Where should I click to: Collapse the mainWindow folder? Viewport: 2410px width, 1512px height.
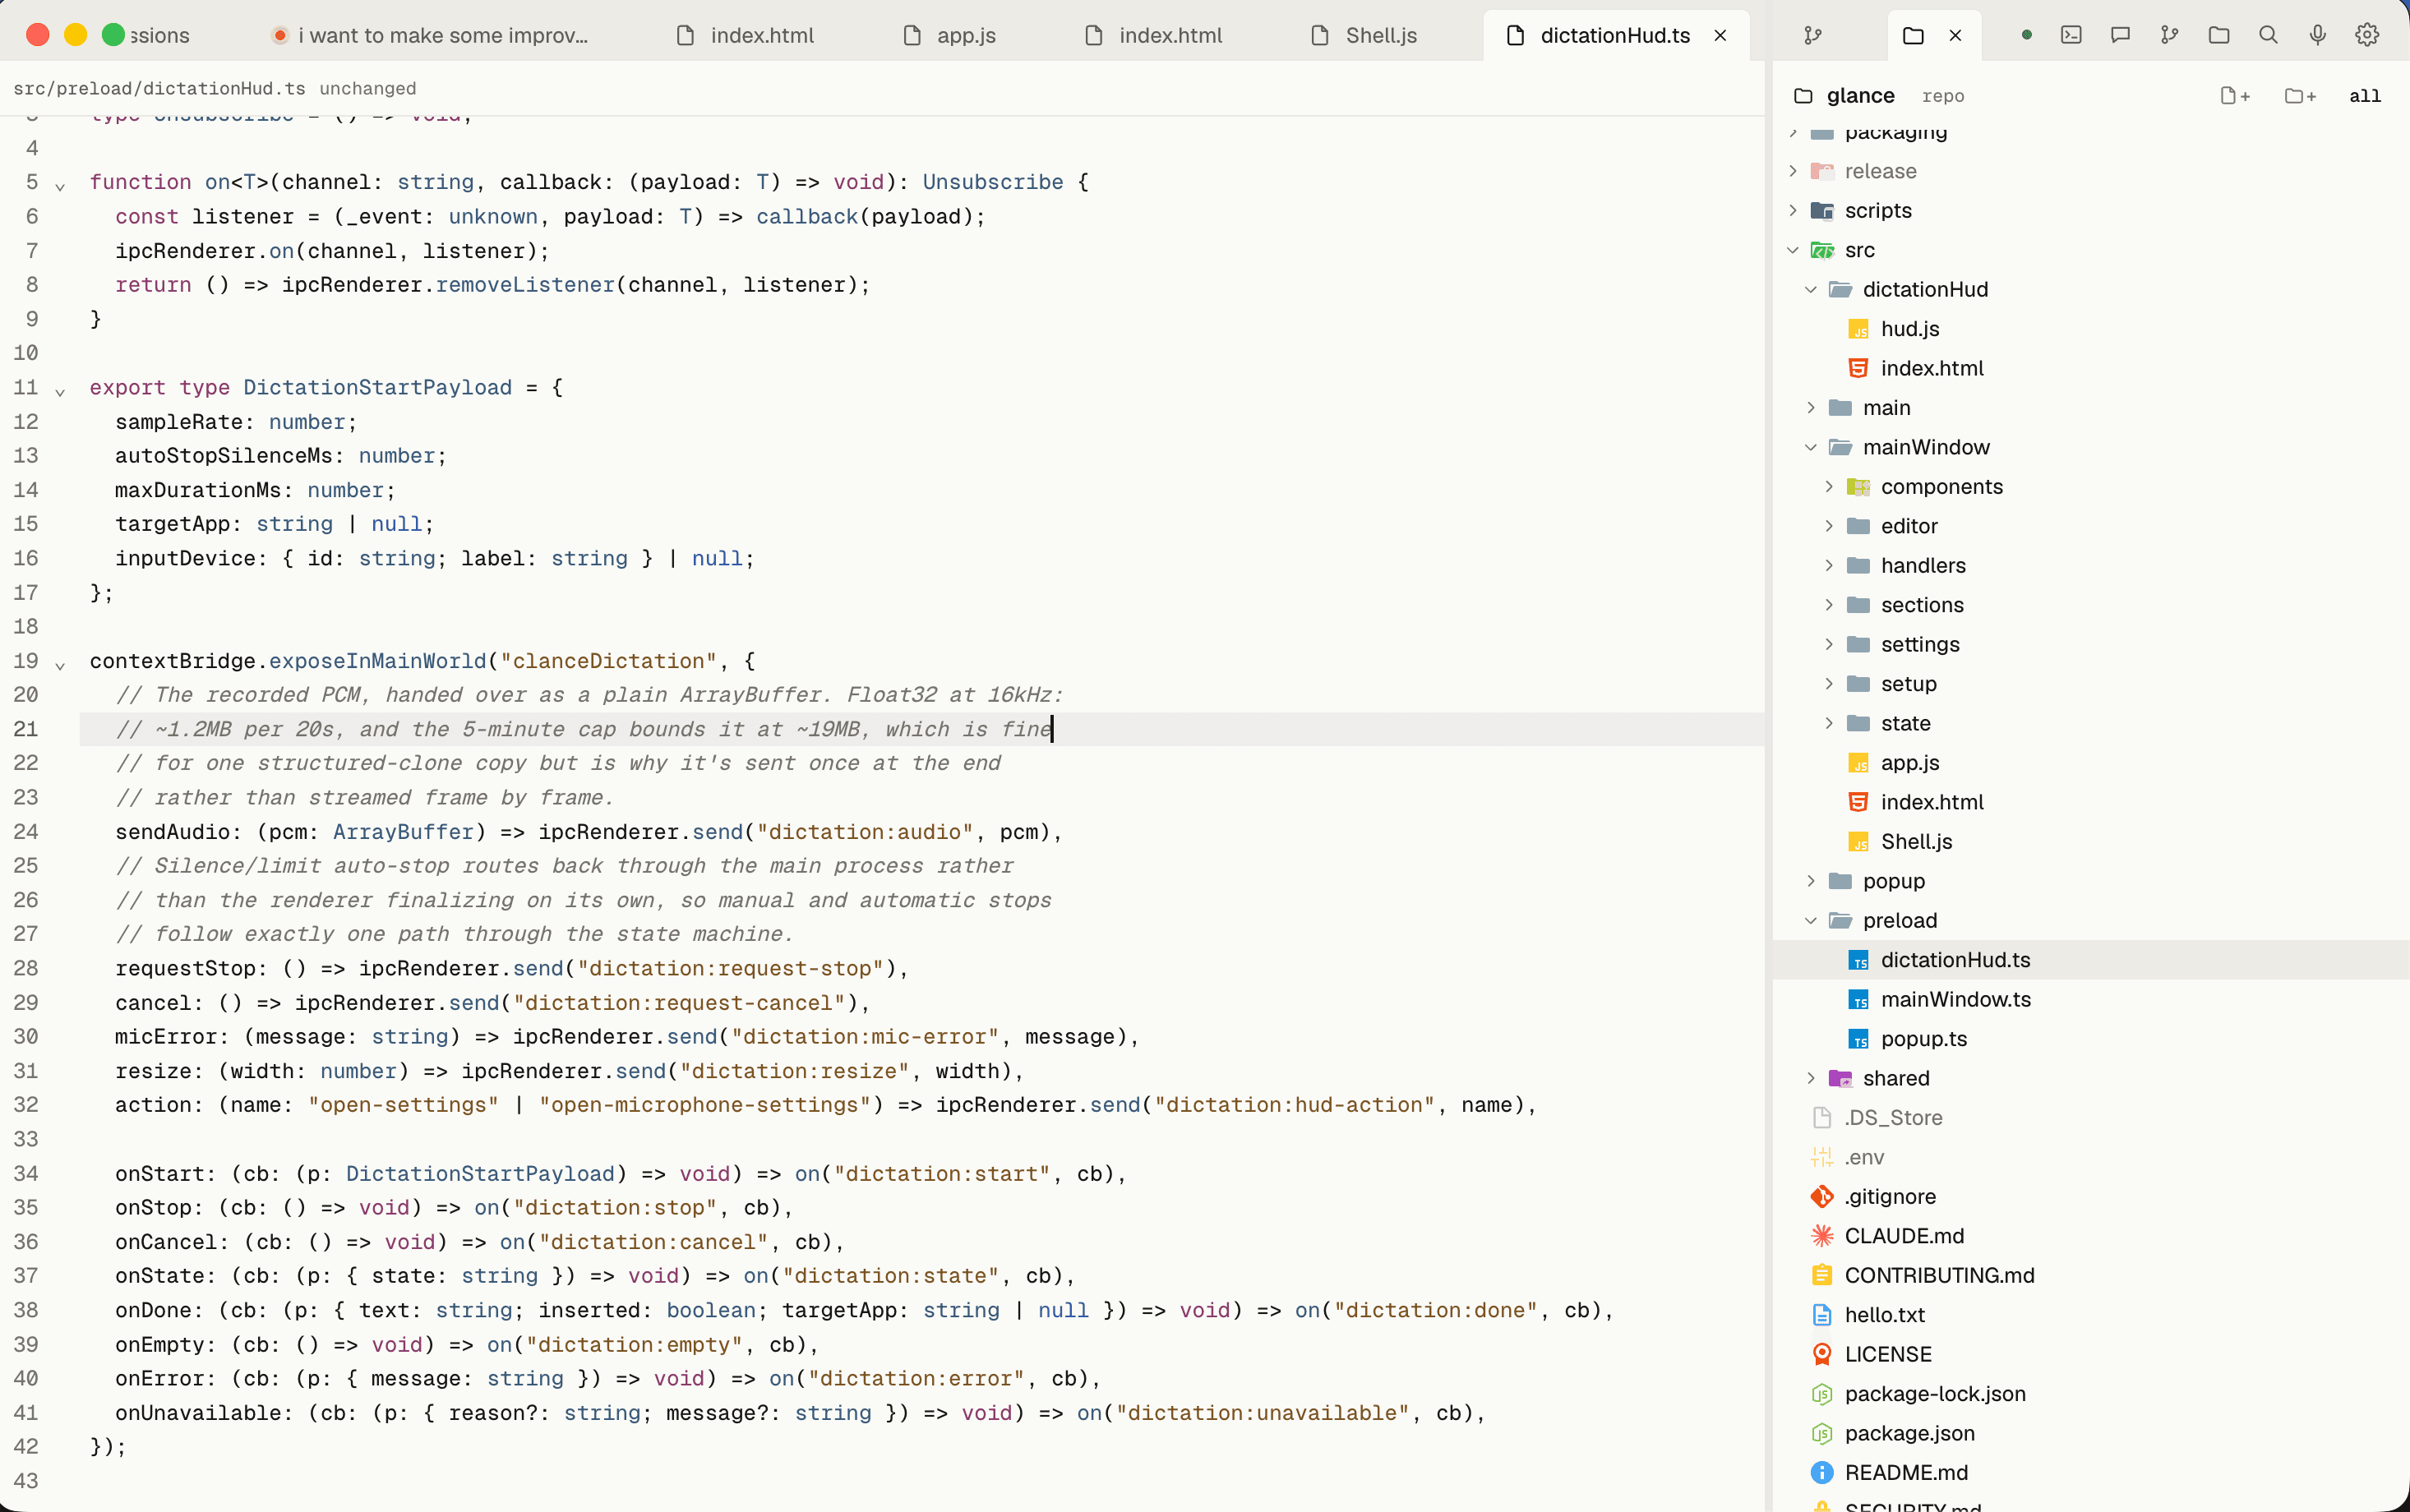point(1811,447)
